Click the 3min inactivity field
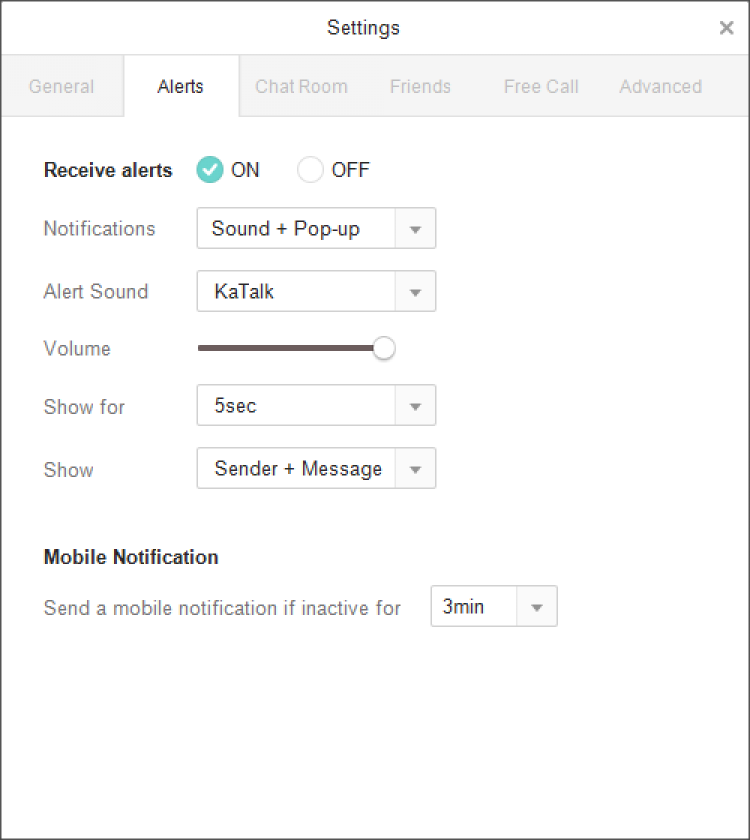Image resolution: width=750 pixels, height=840 pixels. (474, 607)
